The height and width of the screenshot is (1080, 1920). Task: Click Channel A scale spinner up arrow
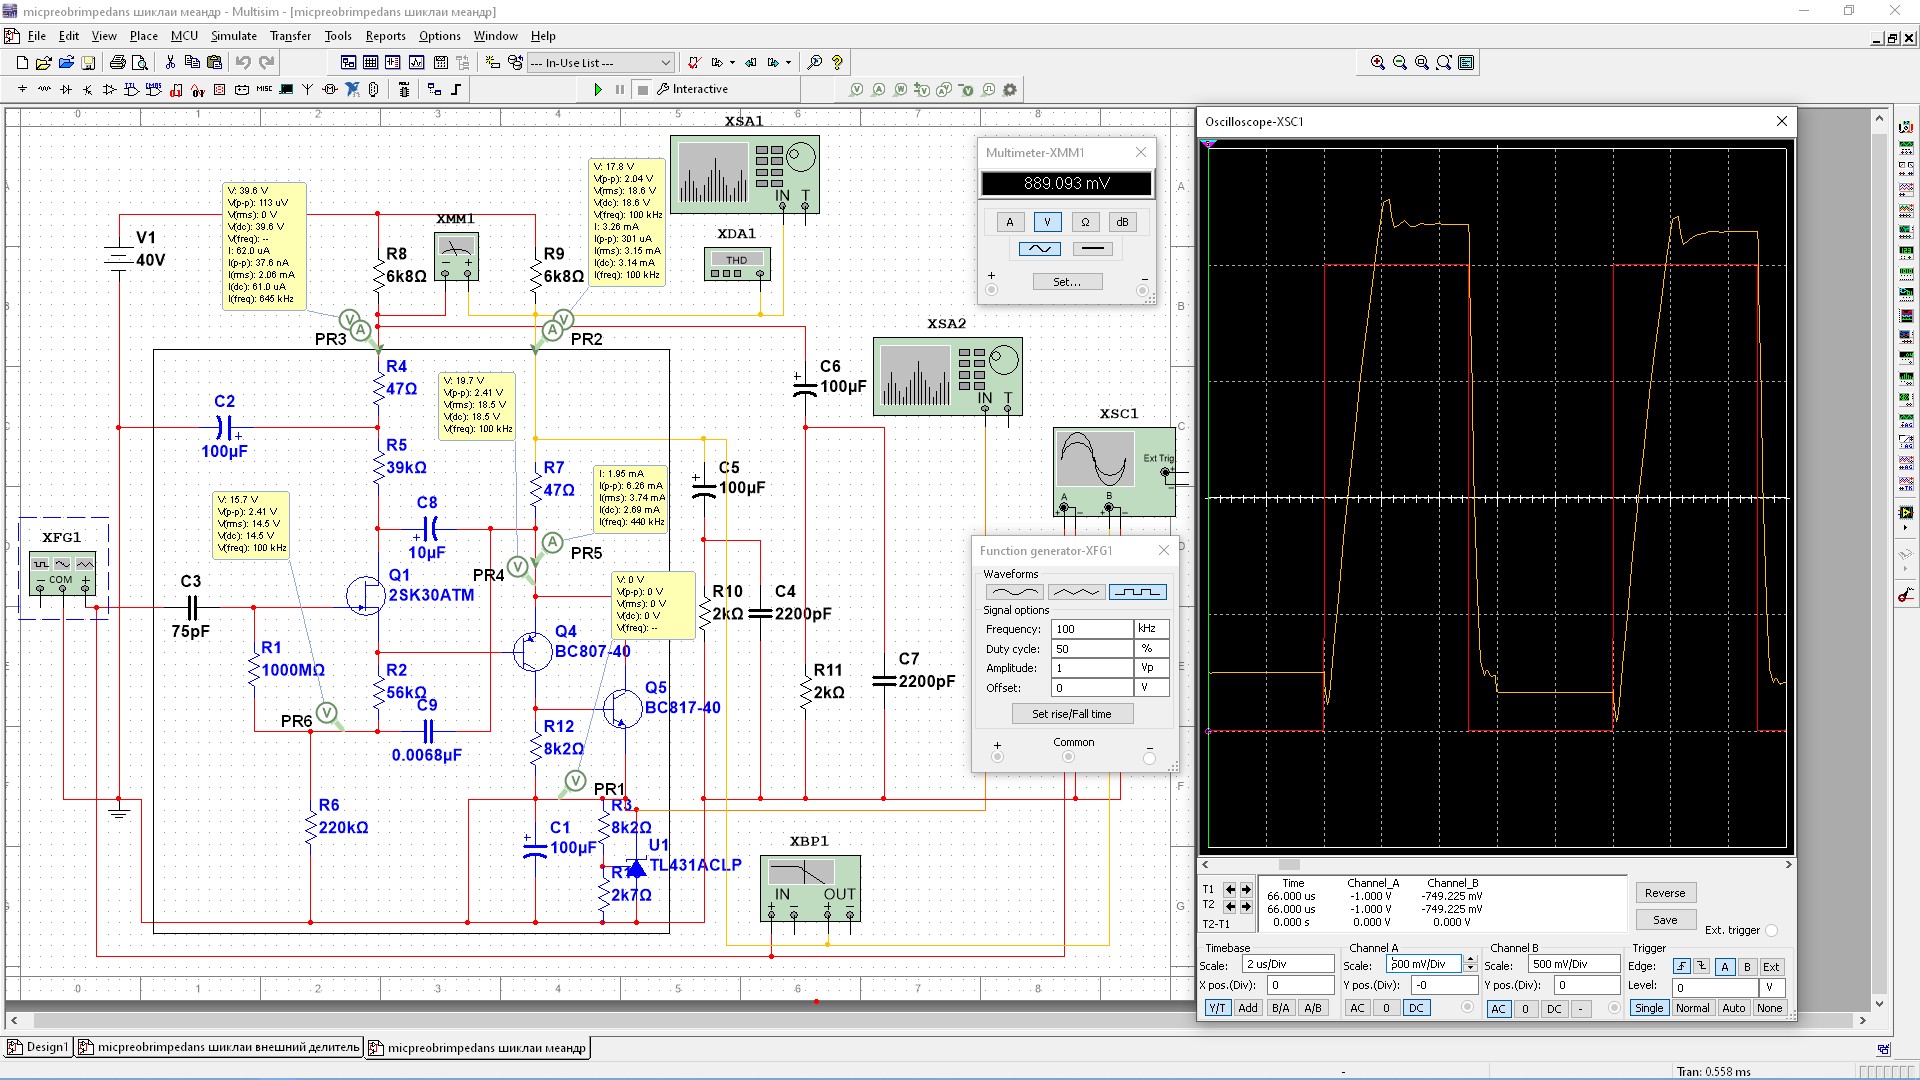pos(1470,960)
